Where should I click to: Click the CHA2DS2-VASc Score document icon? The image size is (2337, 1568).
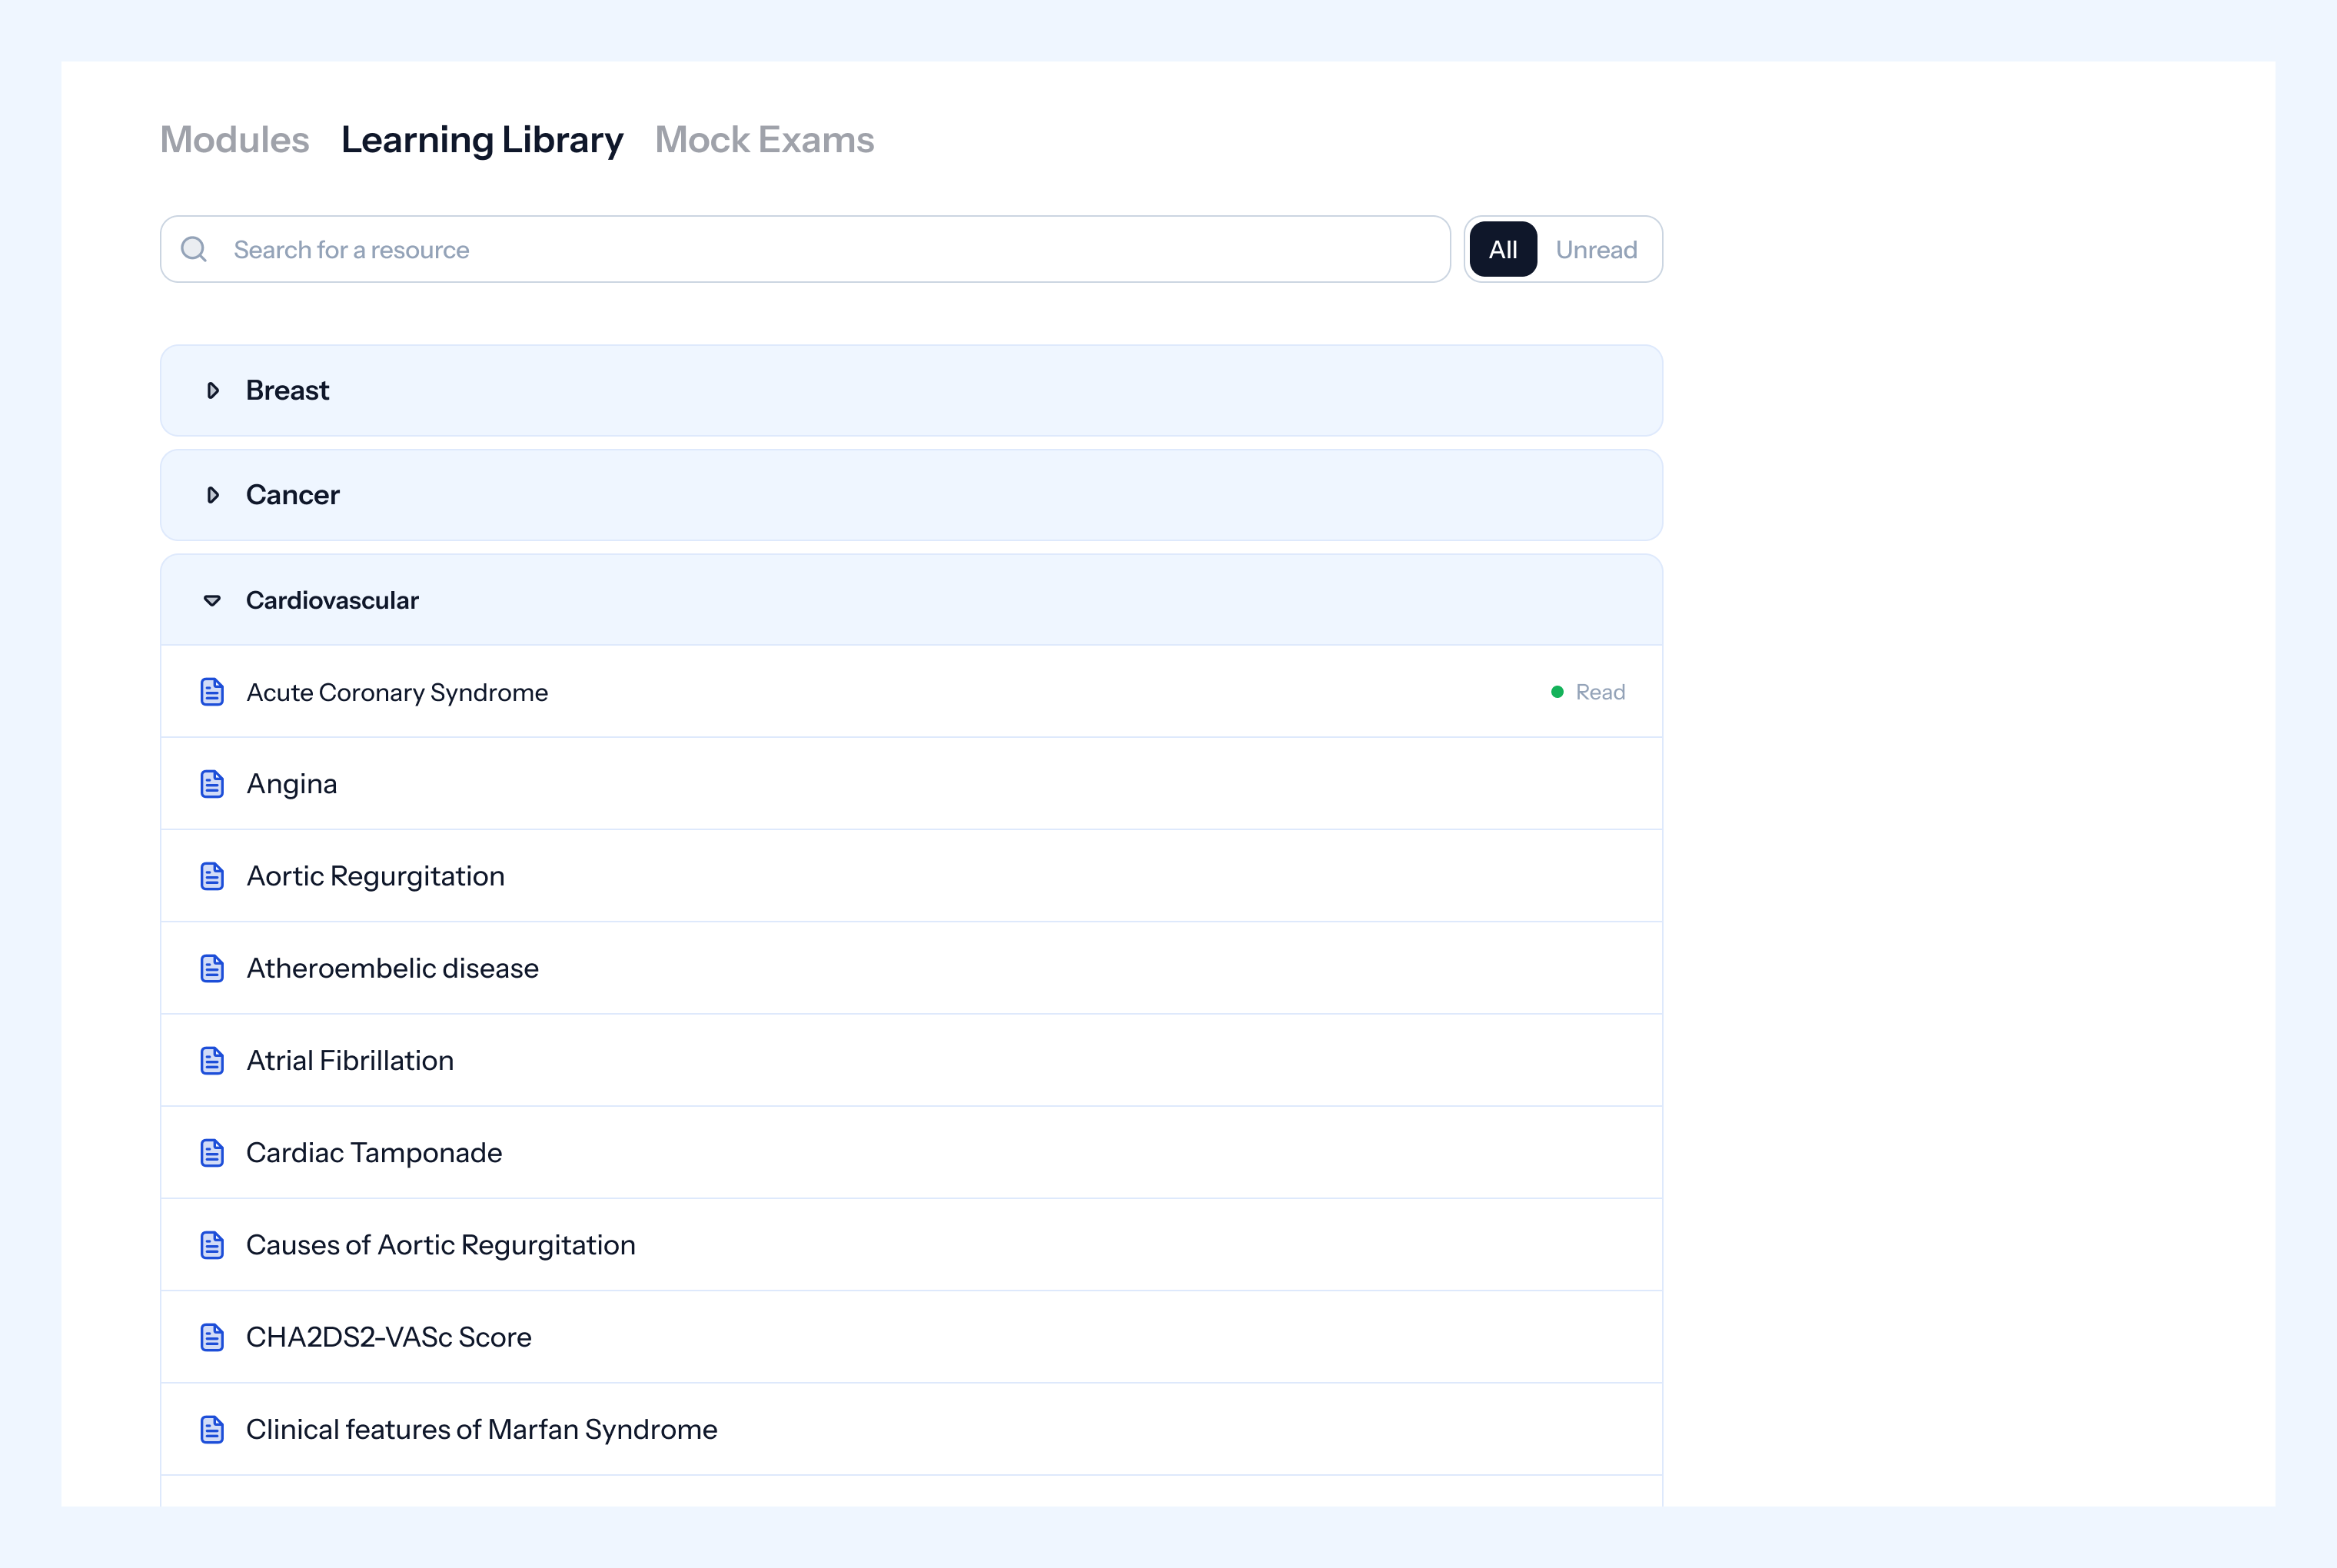[212, 1337]
